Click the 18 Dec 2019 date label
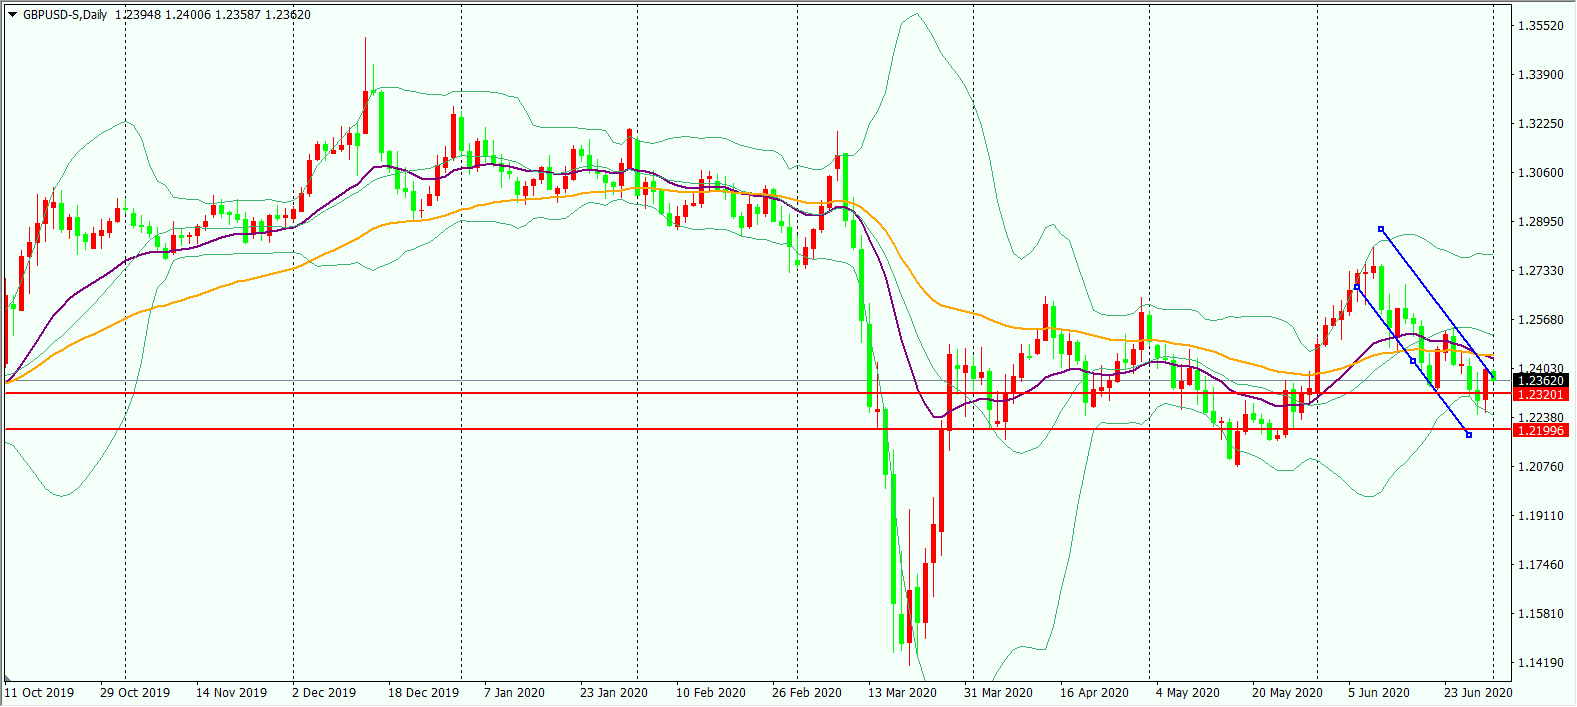Image resolution: width=1577 pixels, height=707 pixels. [423, 692]
